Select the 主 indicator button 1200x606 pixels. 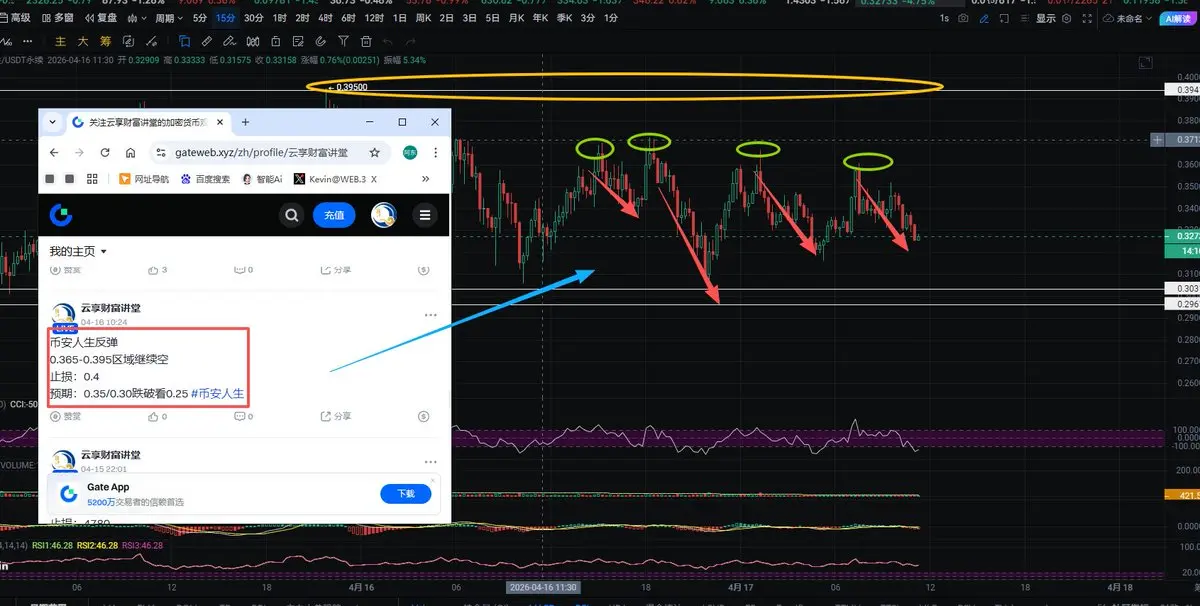(x=60, y=41)
